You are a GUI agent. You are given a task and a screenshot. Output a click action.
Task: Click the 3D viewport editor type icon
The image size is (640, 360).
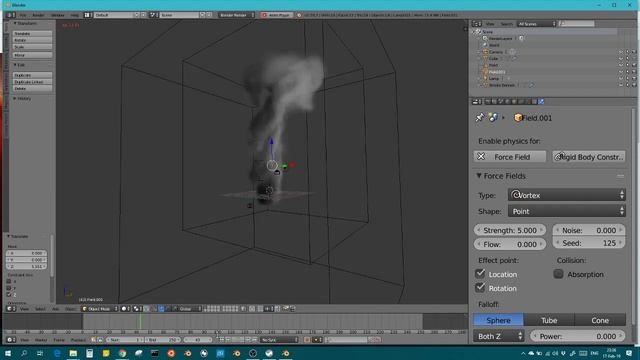tap(10, 309)
